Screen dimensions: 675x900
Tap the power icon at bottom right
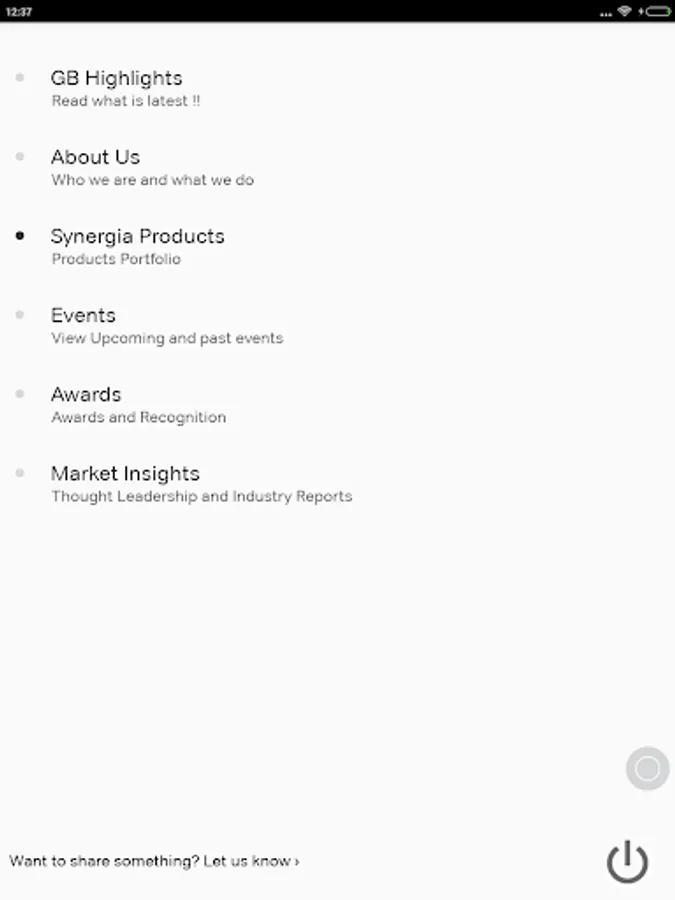point(628,861)
